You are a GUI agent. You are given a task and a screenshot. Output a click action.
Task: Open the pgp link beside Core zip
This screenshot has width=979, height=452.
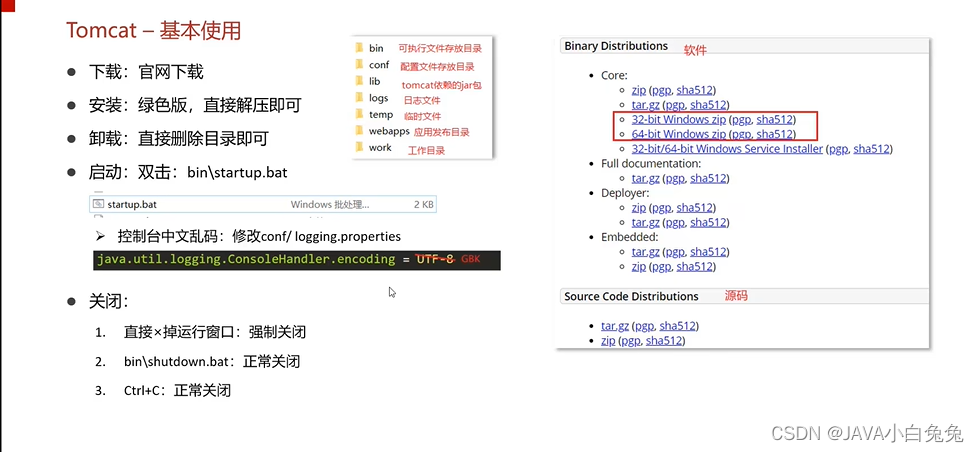(661, 91)
